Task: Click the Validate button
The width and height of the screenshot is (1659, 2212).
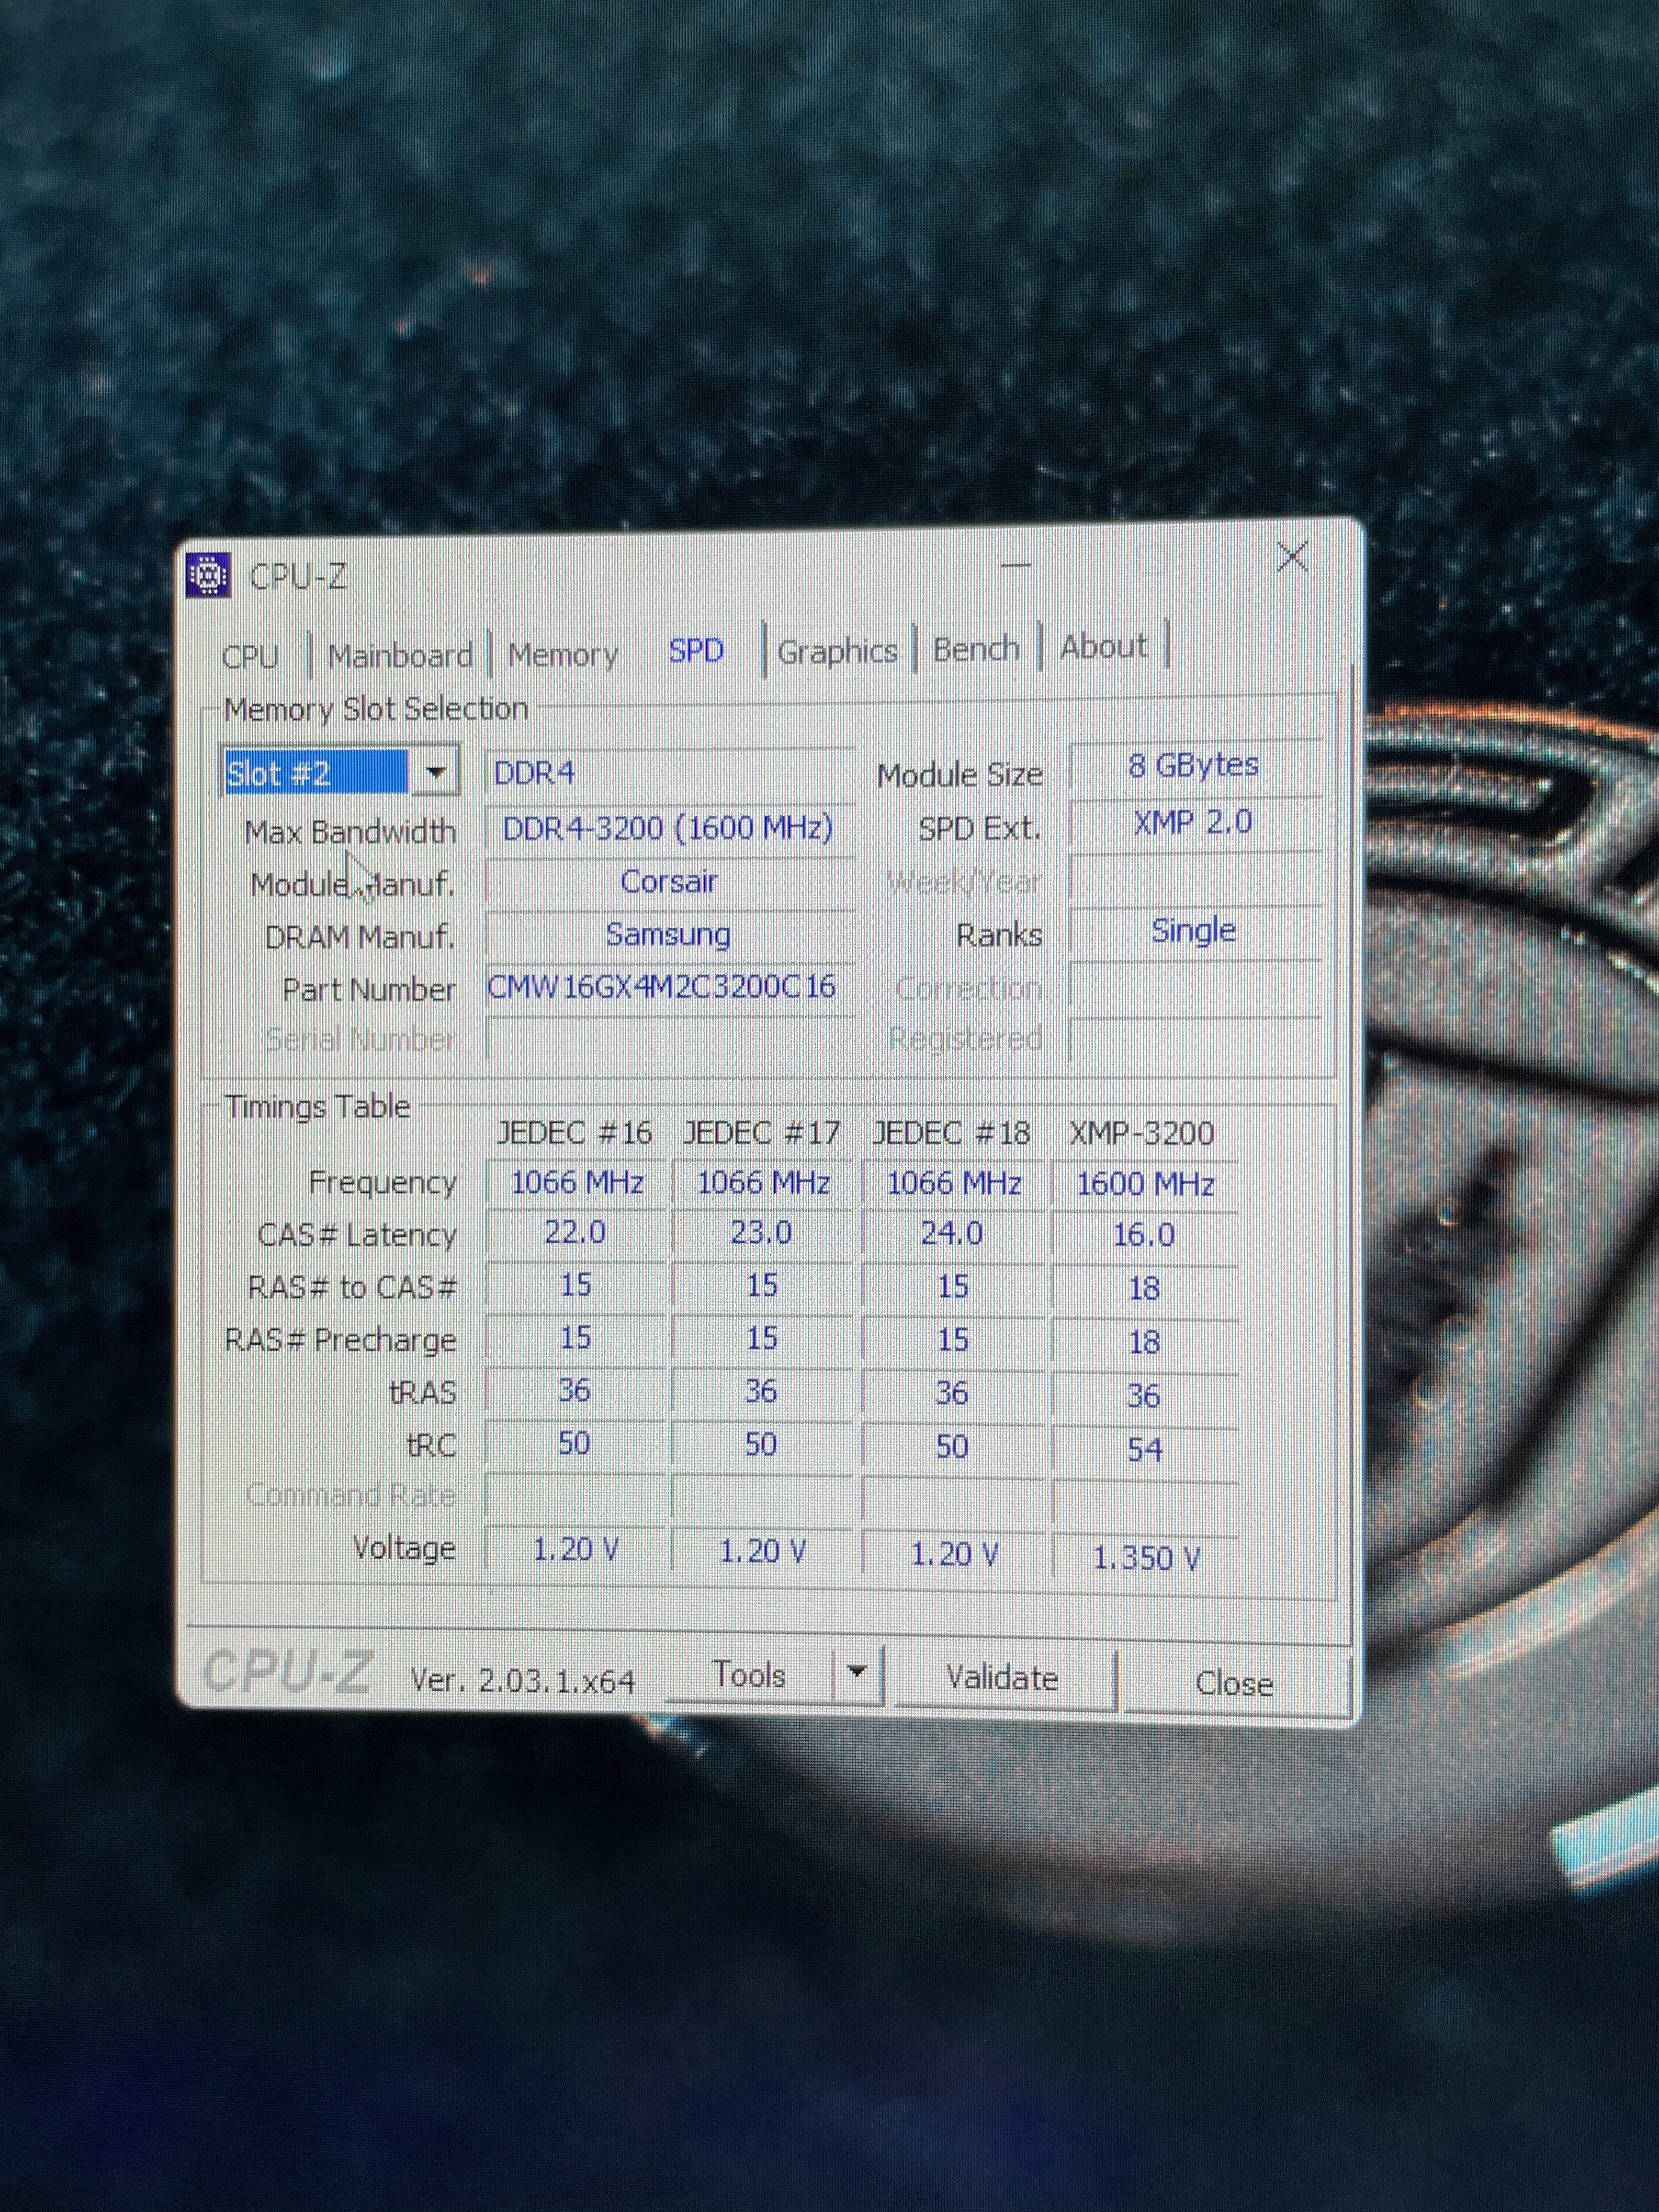Action: tap(1002, 1678)
